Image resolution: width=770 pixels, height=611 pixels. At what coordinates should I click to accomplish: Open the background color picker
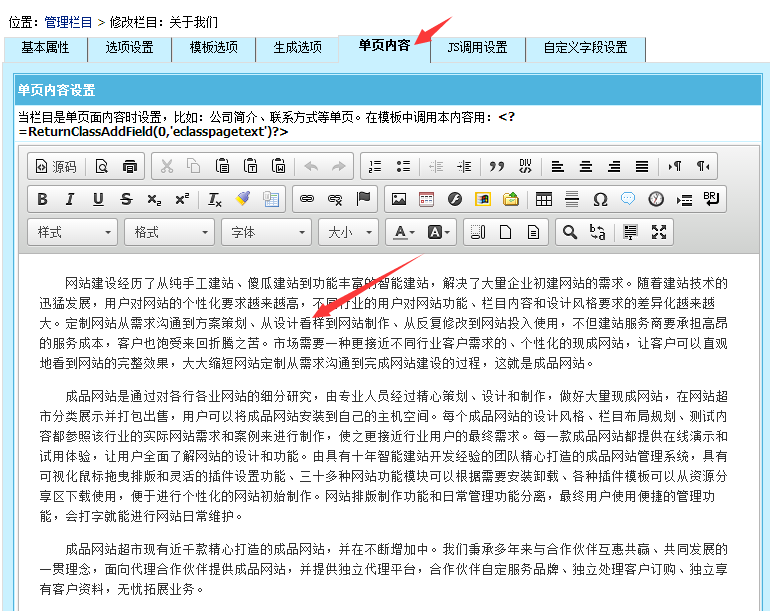(x=439, y=232)
